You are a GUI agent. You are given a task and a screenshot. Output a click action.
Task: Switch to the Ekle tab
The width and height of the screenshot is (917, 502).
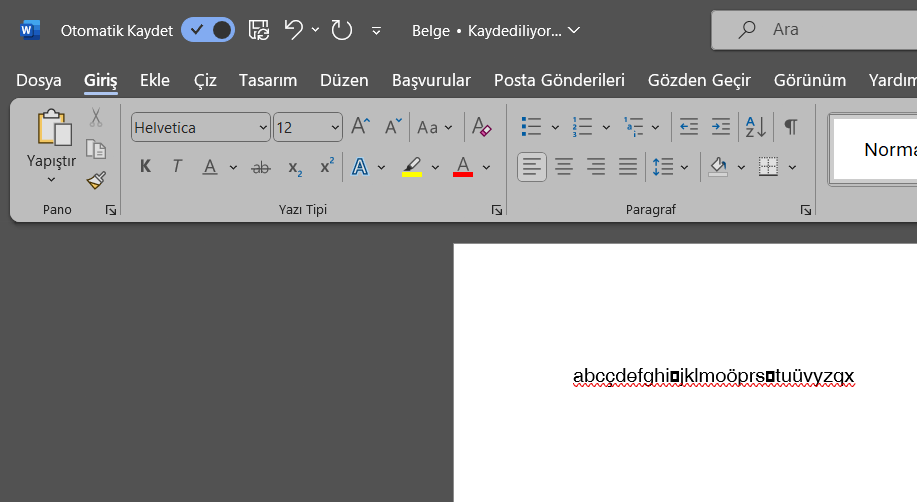(x=154, y=80)
